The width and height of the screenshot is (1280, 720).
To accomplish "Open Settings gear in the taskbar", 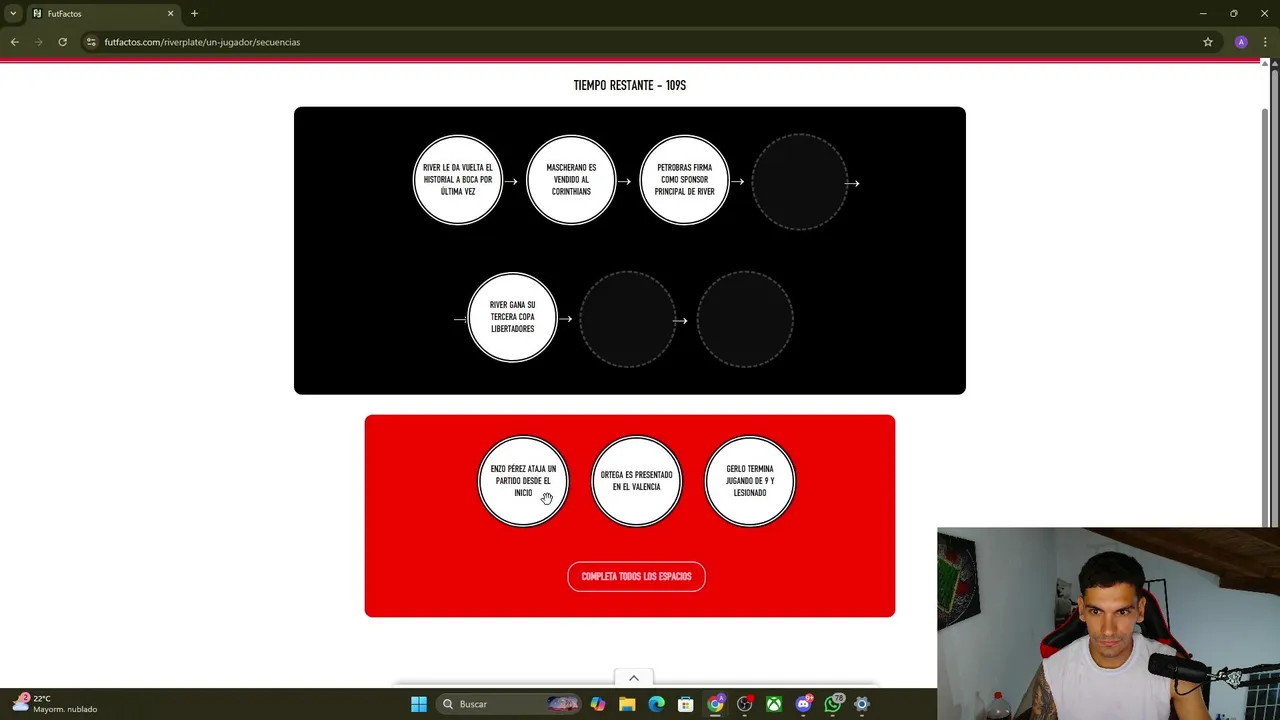I will coord(862,704).
